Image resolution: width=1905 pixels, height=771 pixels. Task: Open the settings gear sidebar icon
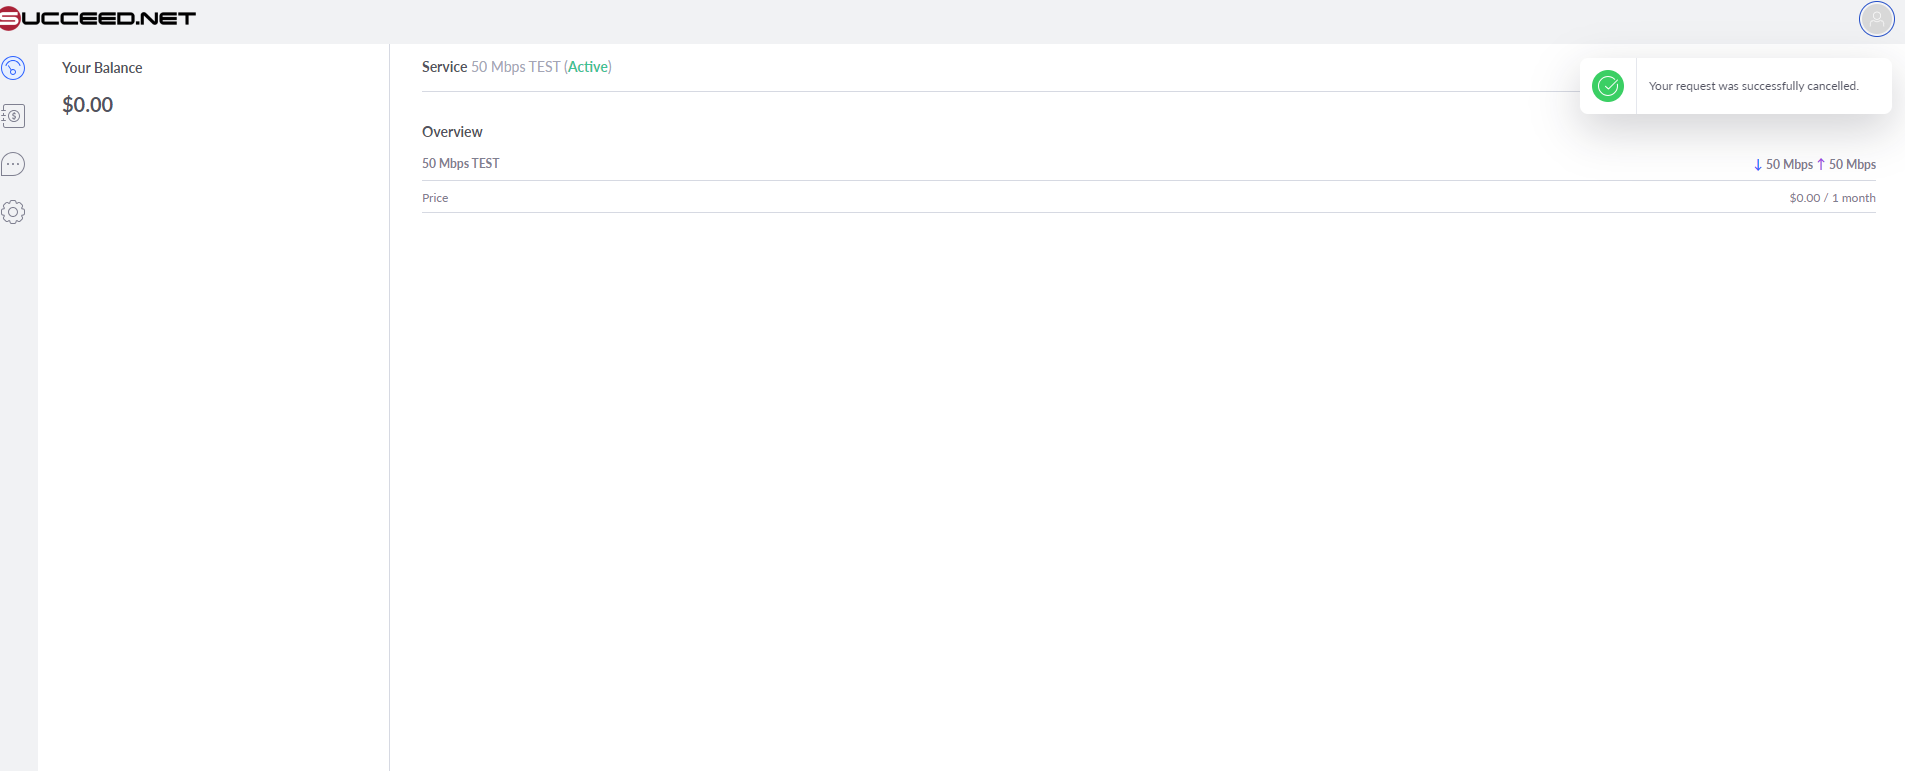[13, 212]
